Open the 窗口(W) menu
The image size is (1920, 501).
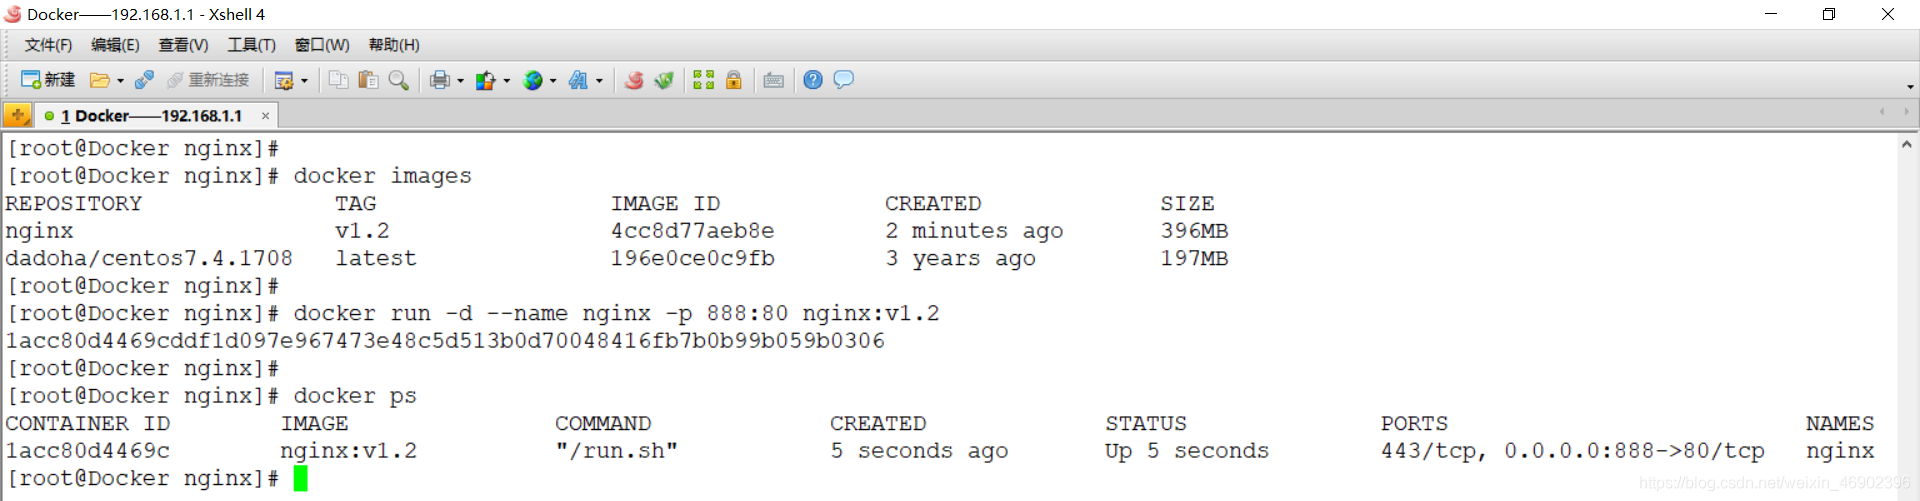click(322, 45)
